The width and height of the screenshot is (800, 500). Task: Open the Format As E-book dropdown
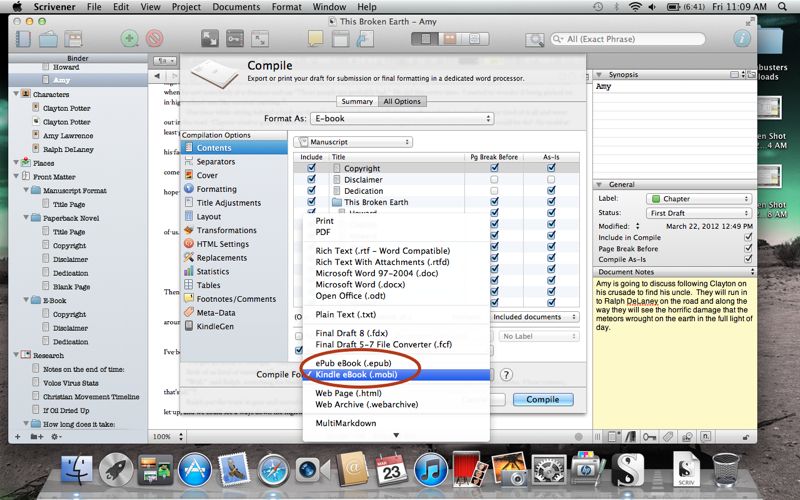pos(402,118)
